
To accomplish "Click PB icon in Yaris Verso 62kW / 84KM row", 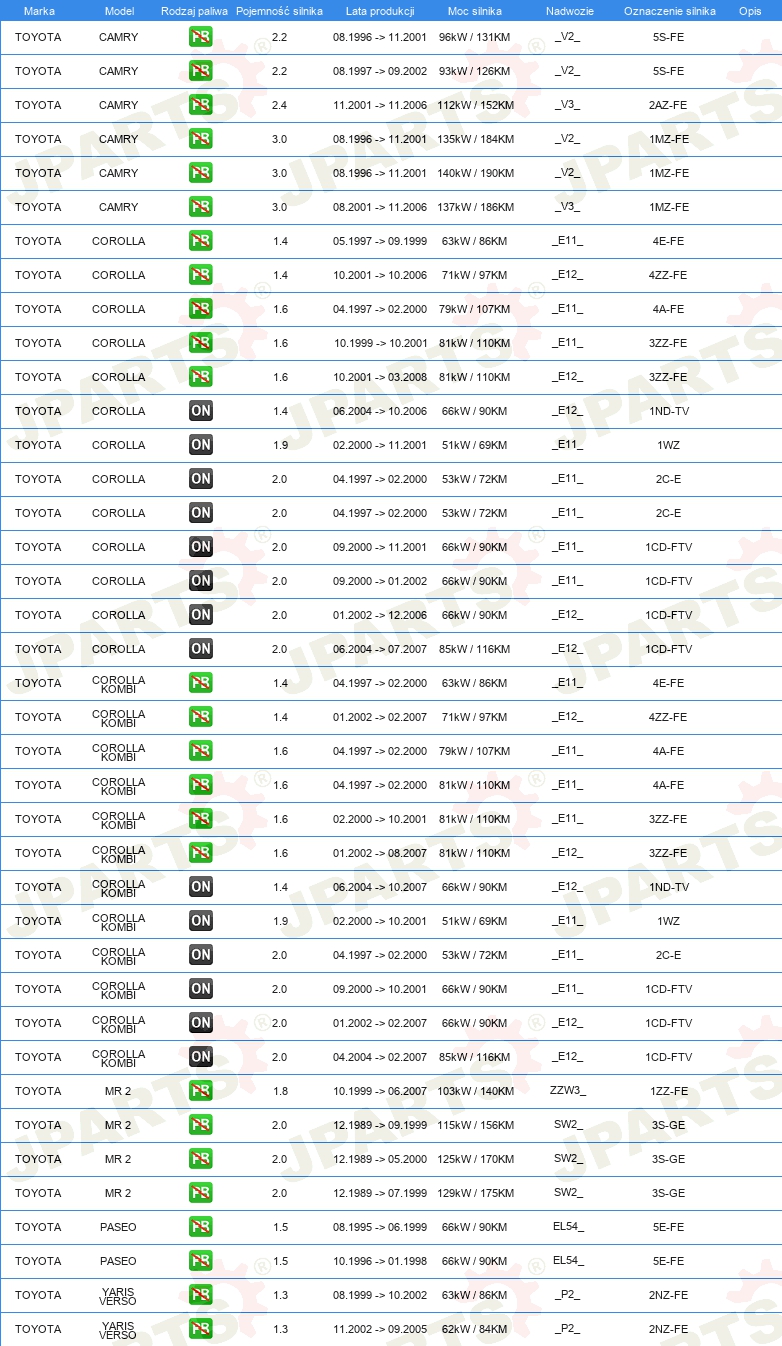I will point(200,1329).
